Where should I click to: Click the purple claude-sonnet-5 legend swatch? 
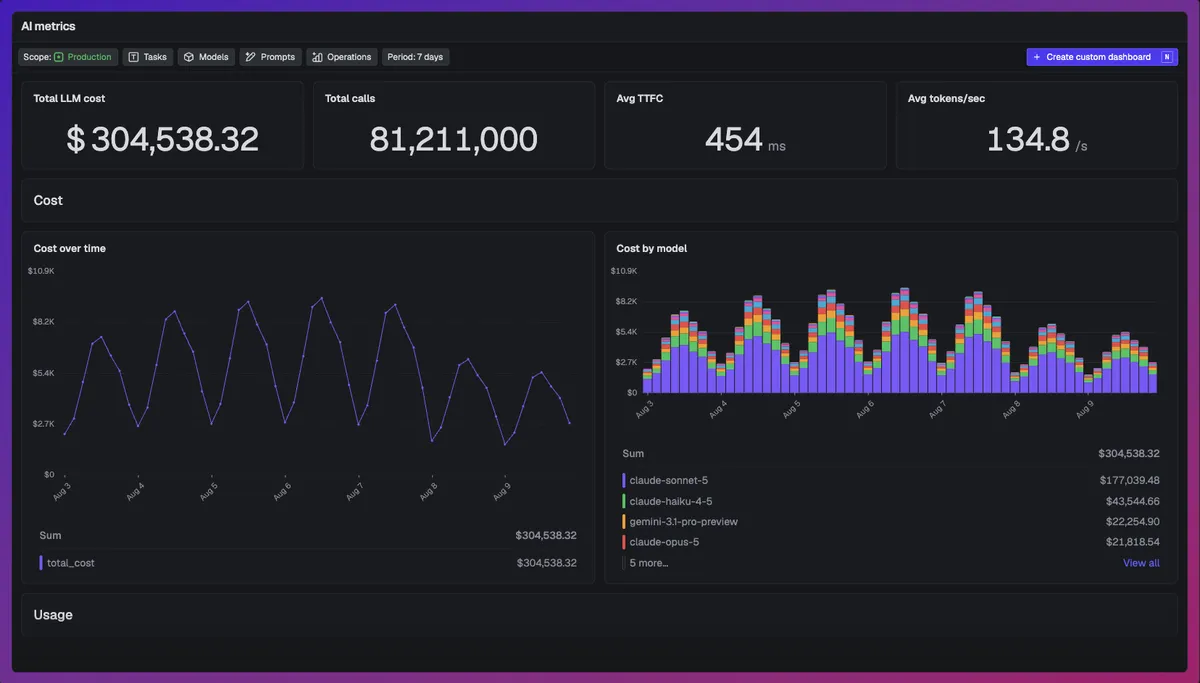pyautogui.click(x=624, y=481)
